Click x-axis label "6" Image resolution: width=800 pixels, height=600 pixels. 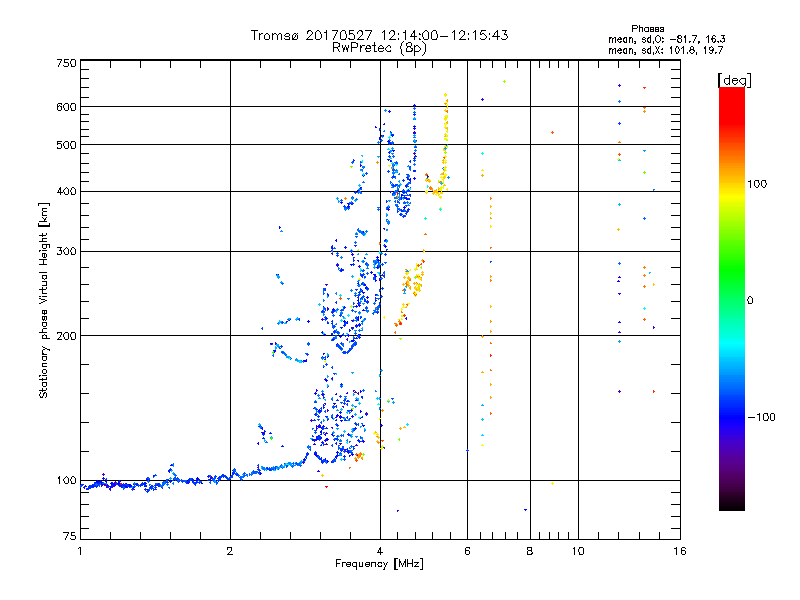pos(467,551)
